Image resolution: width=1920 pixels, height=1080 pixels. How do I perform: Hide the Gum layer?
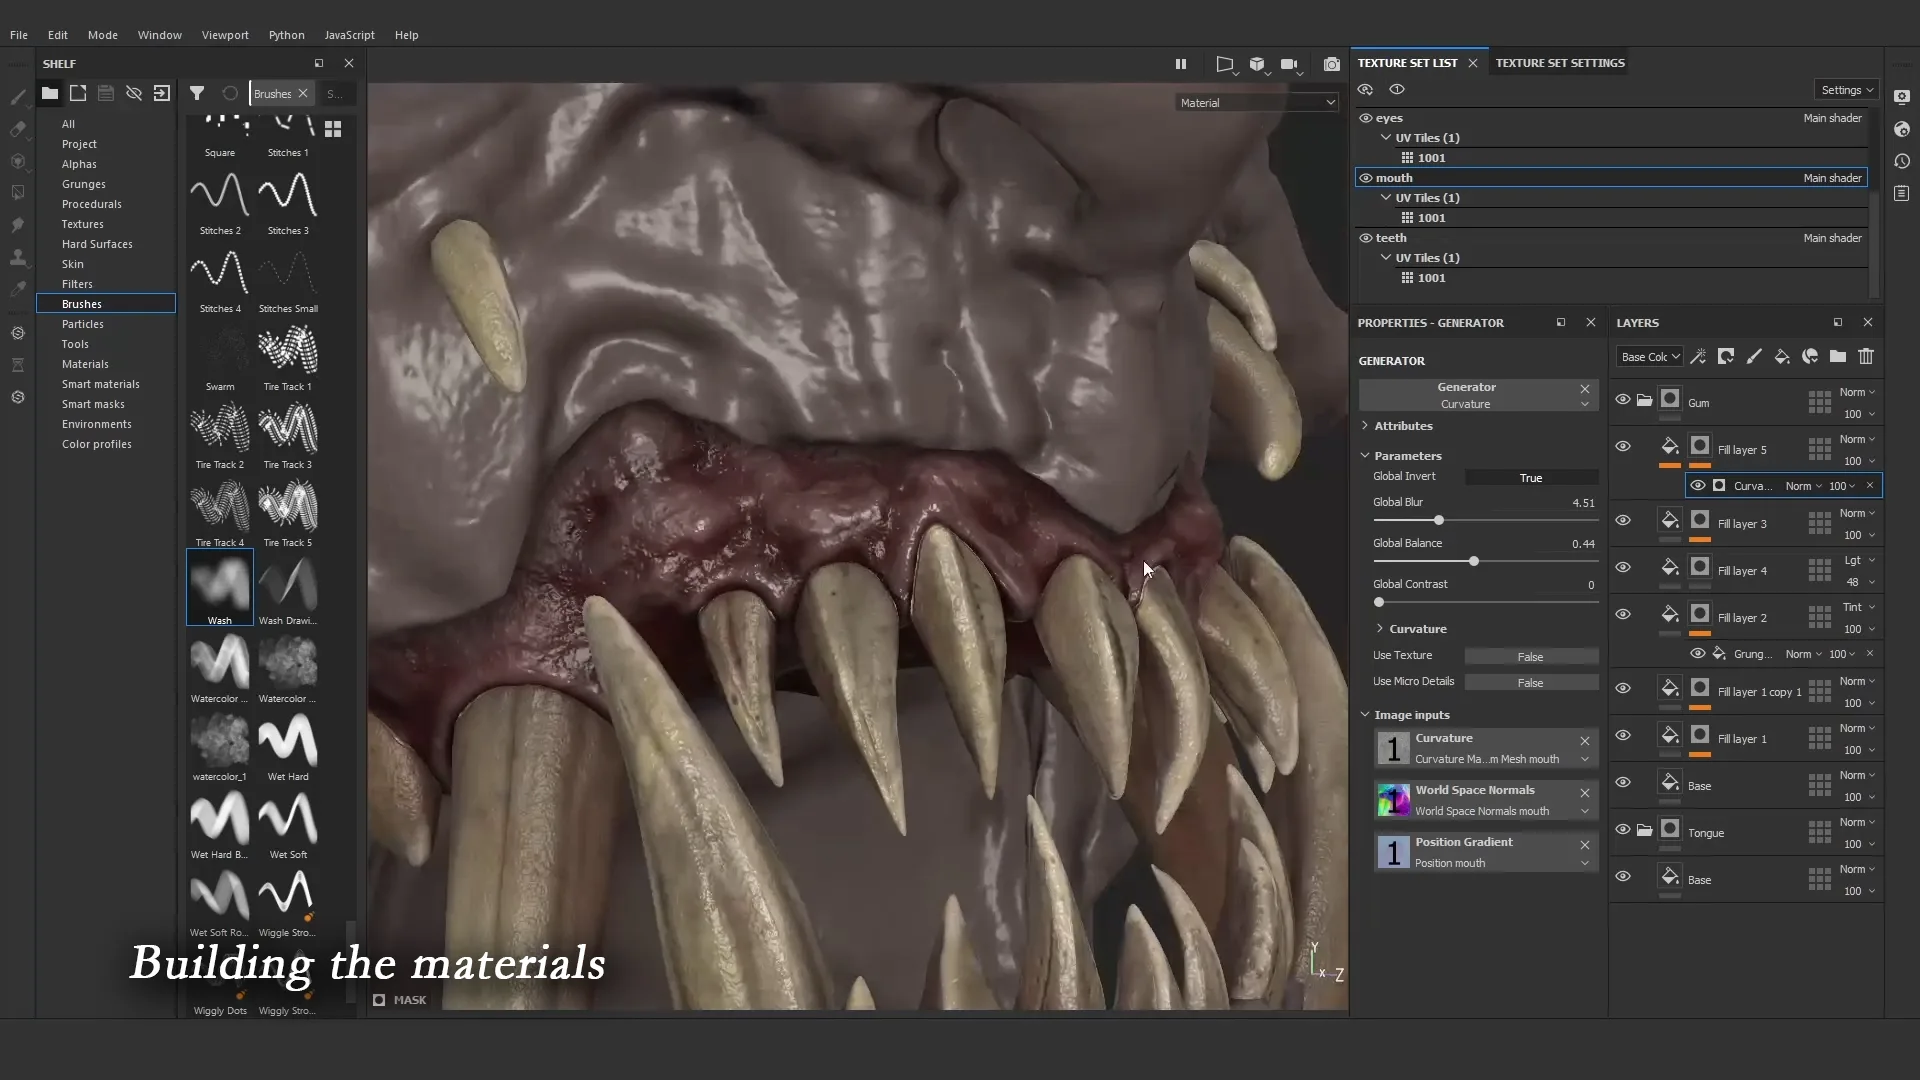(1623, 399)
